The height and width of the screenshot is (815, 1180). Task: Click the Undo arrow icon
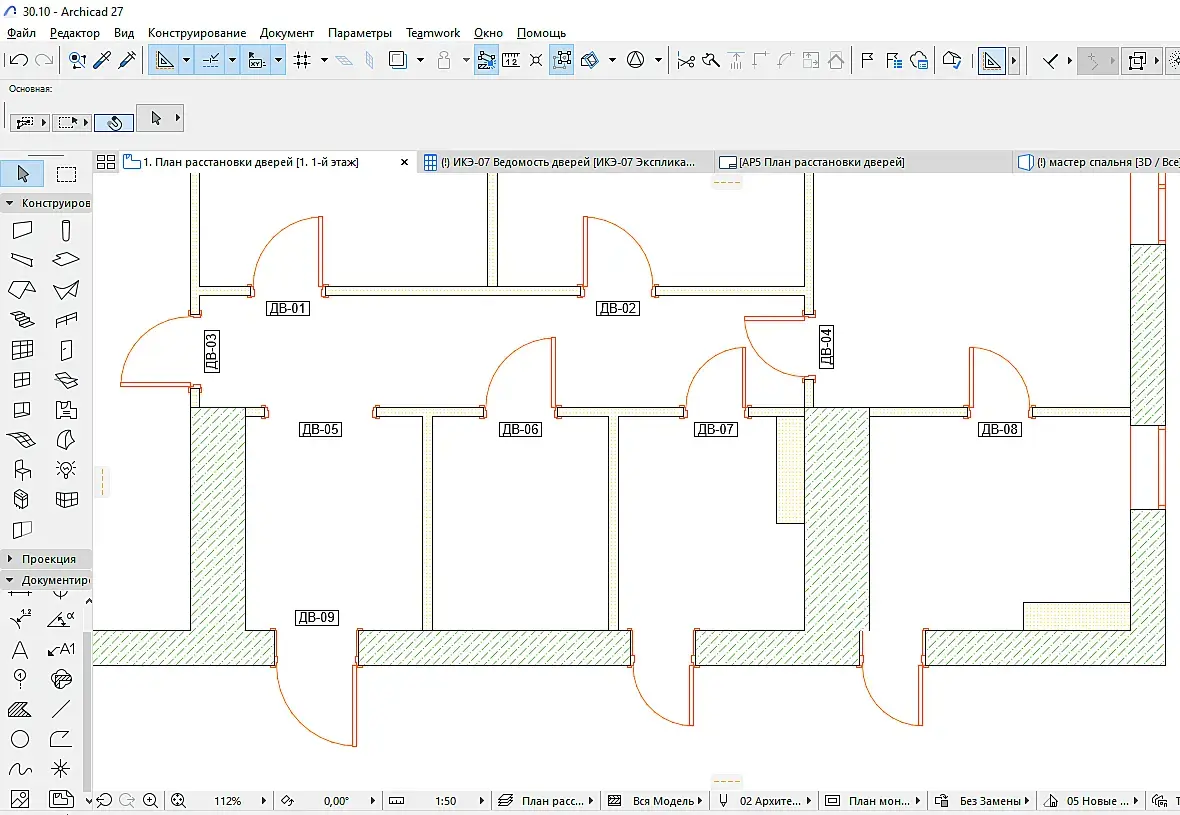pyautogui.click(x=18, y=61)
